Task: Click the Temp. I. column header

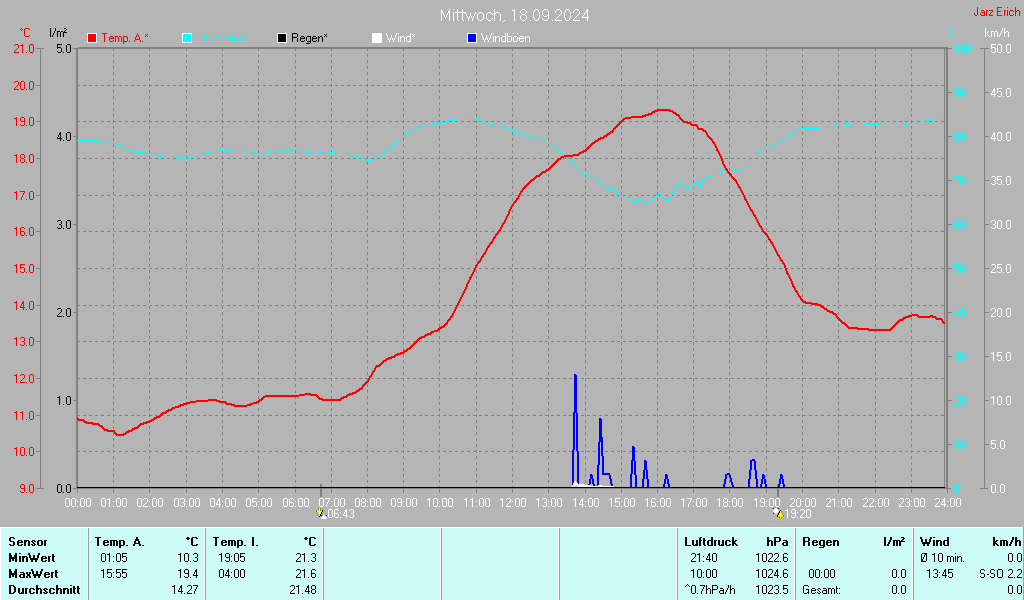Action: pyautogui.click(x=236, y=542)
